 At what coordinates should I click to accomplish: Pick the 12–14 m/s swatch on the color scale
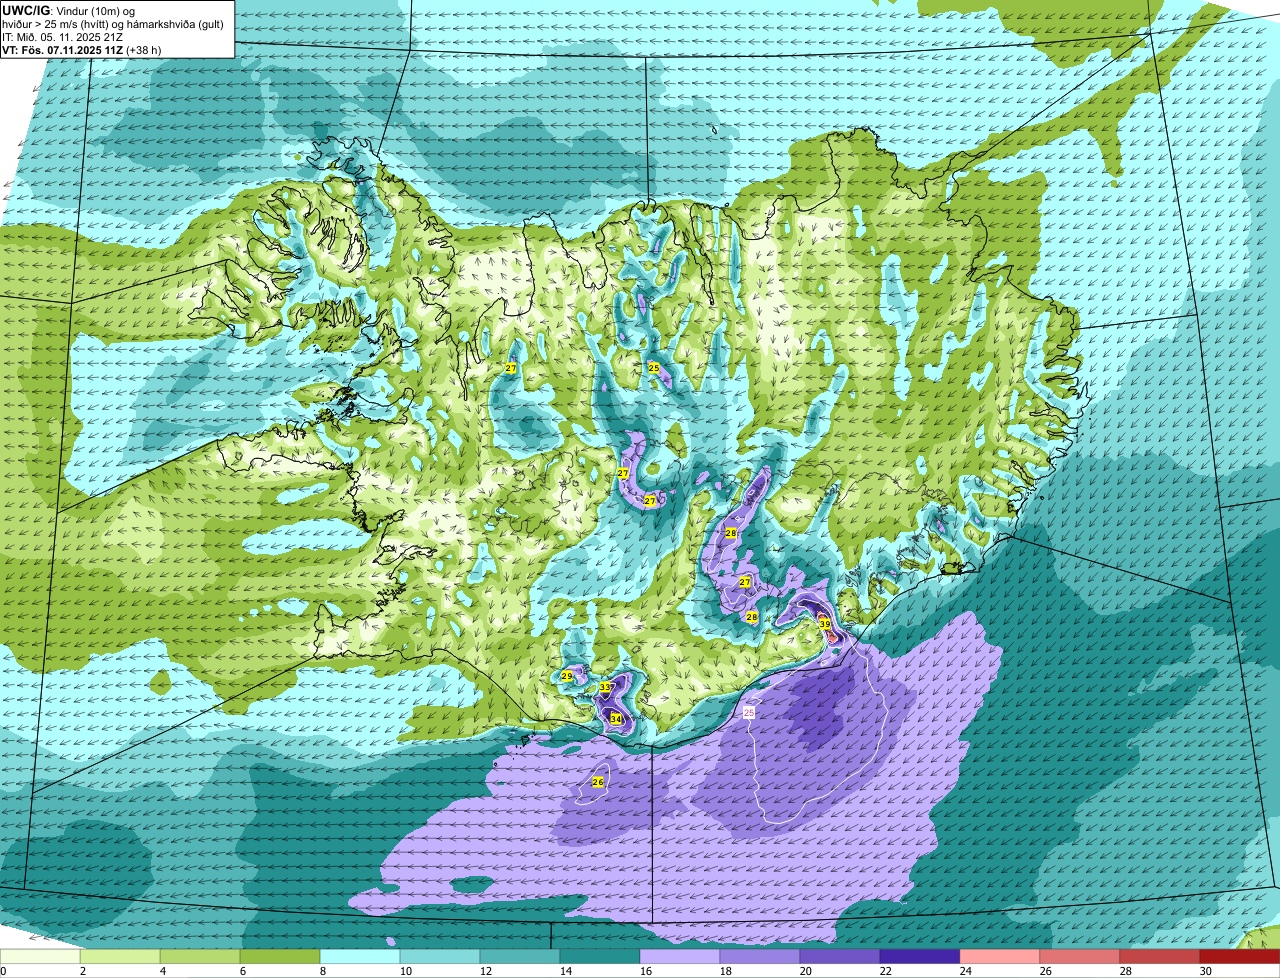click(520, 957)
